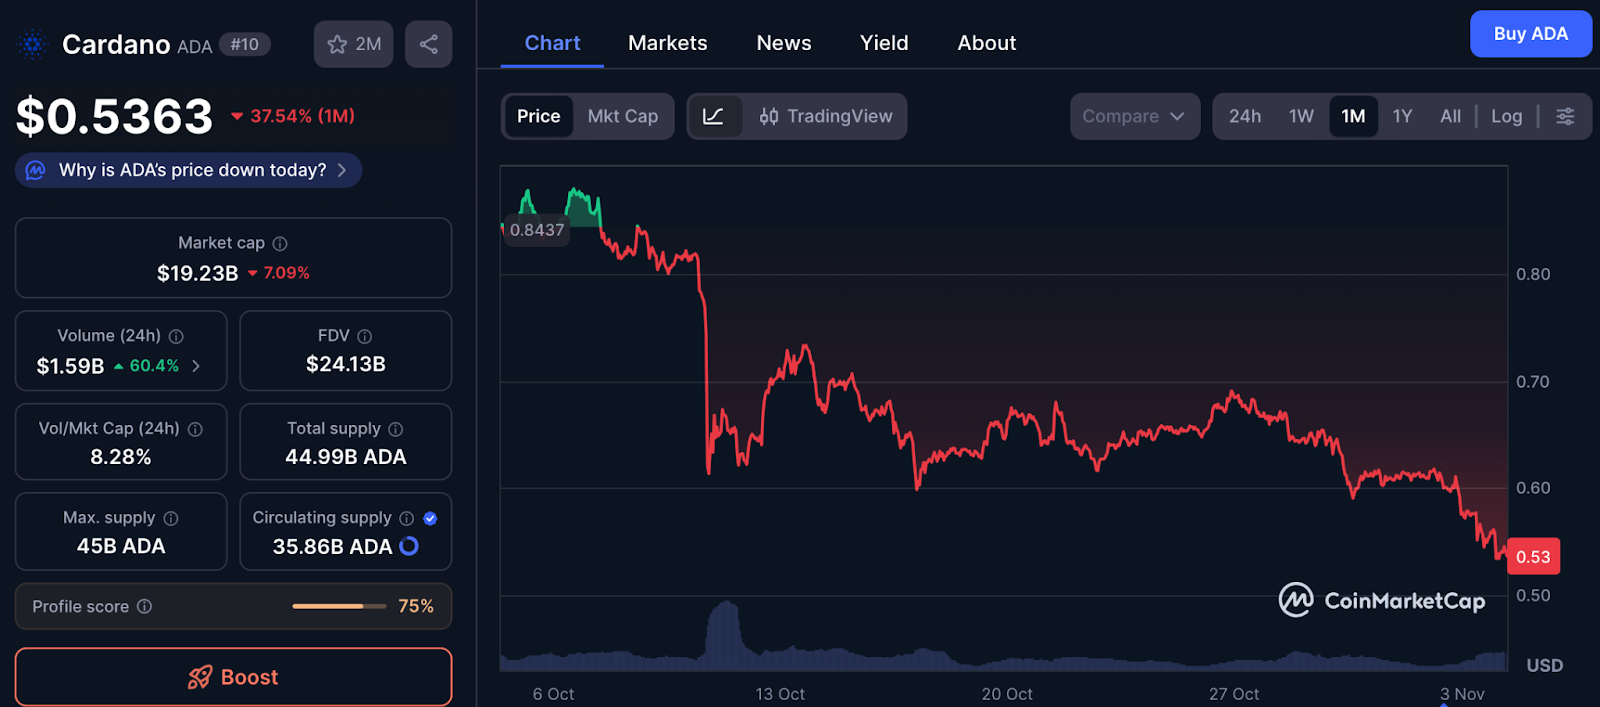Click the Buy ADA button
This screenshot has width=1600, height=707.
pos(1530,34)
